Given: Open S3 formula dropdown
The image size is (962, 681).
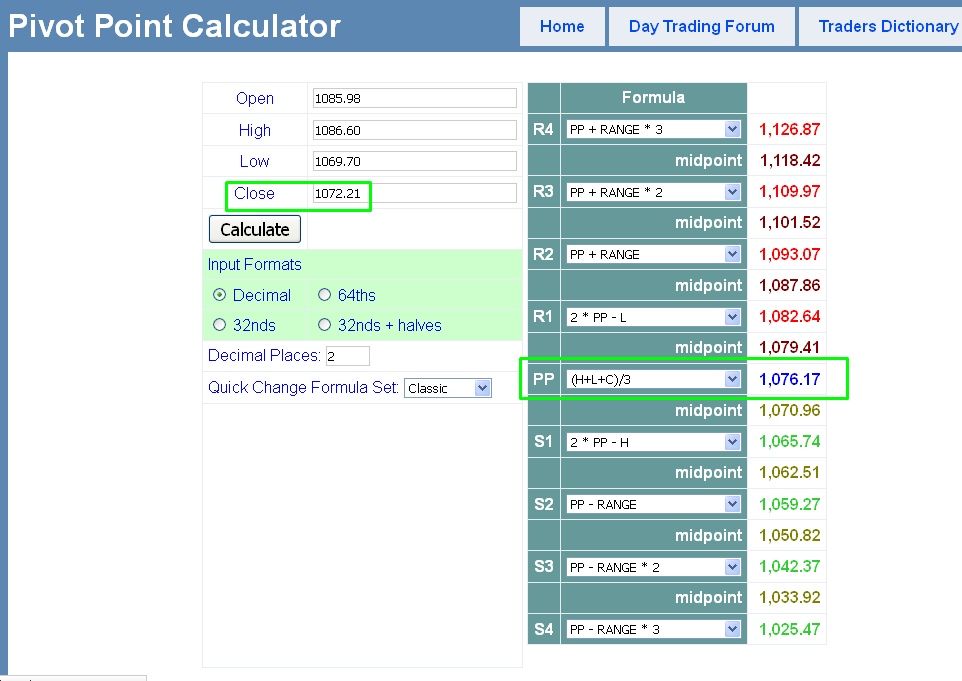Looking at the screenshot, I should (x=653, y=567).
